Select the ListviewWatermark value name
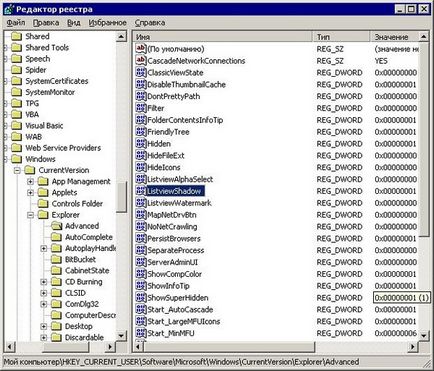 click(x=179, y=203)
